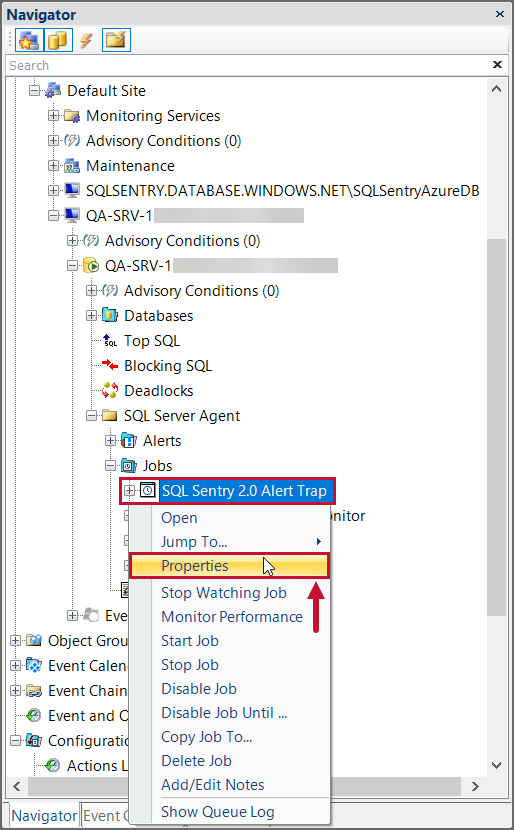Collapse the Jobs node
The image size is (514, 830).
(110, 466)
